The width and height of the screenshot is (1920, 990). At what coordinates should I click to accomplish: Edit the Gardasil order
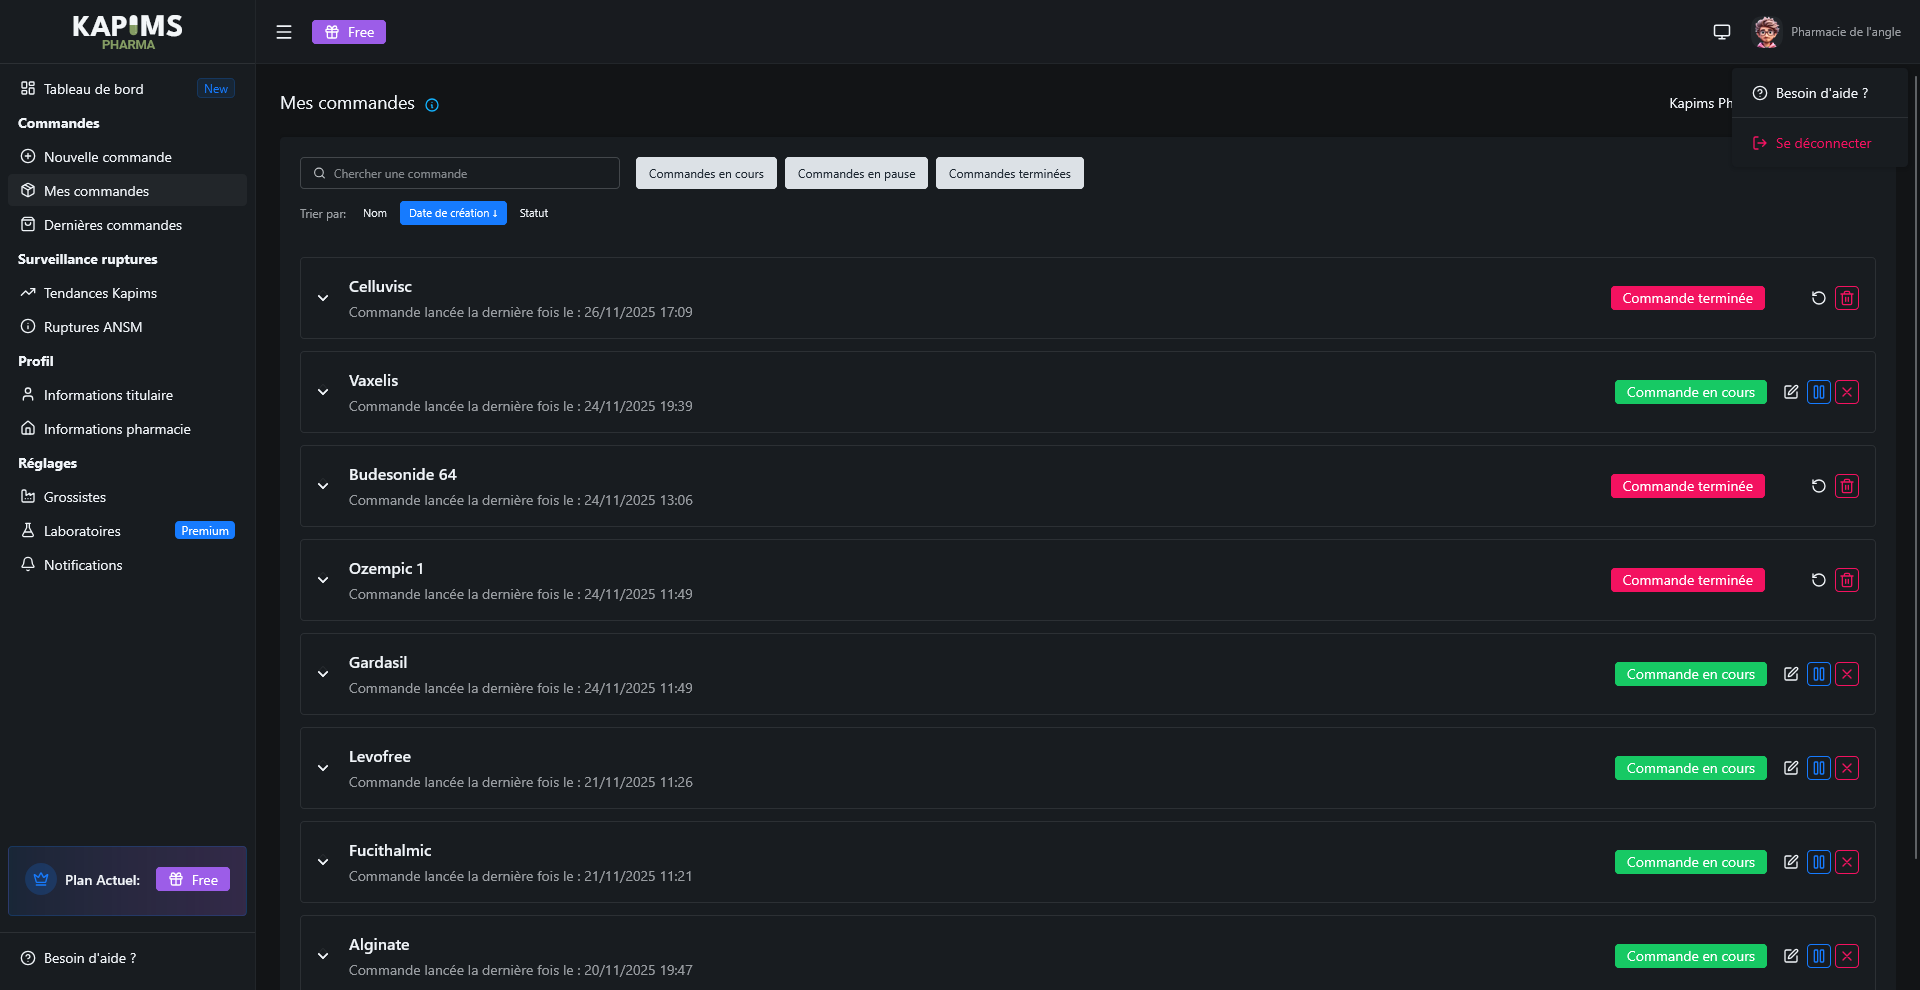1791,674
